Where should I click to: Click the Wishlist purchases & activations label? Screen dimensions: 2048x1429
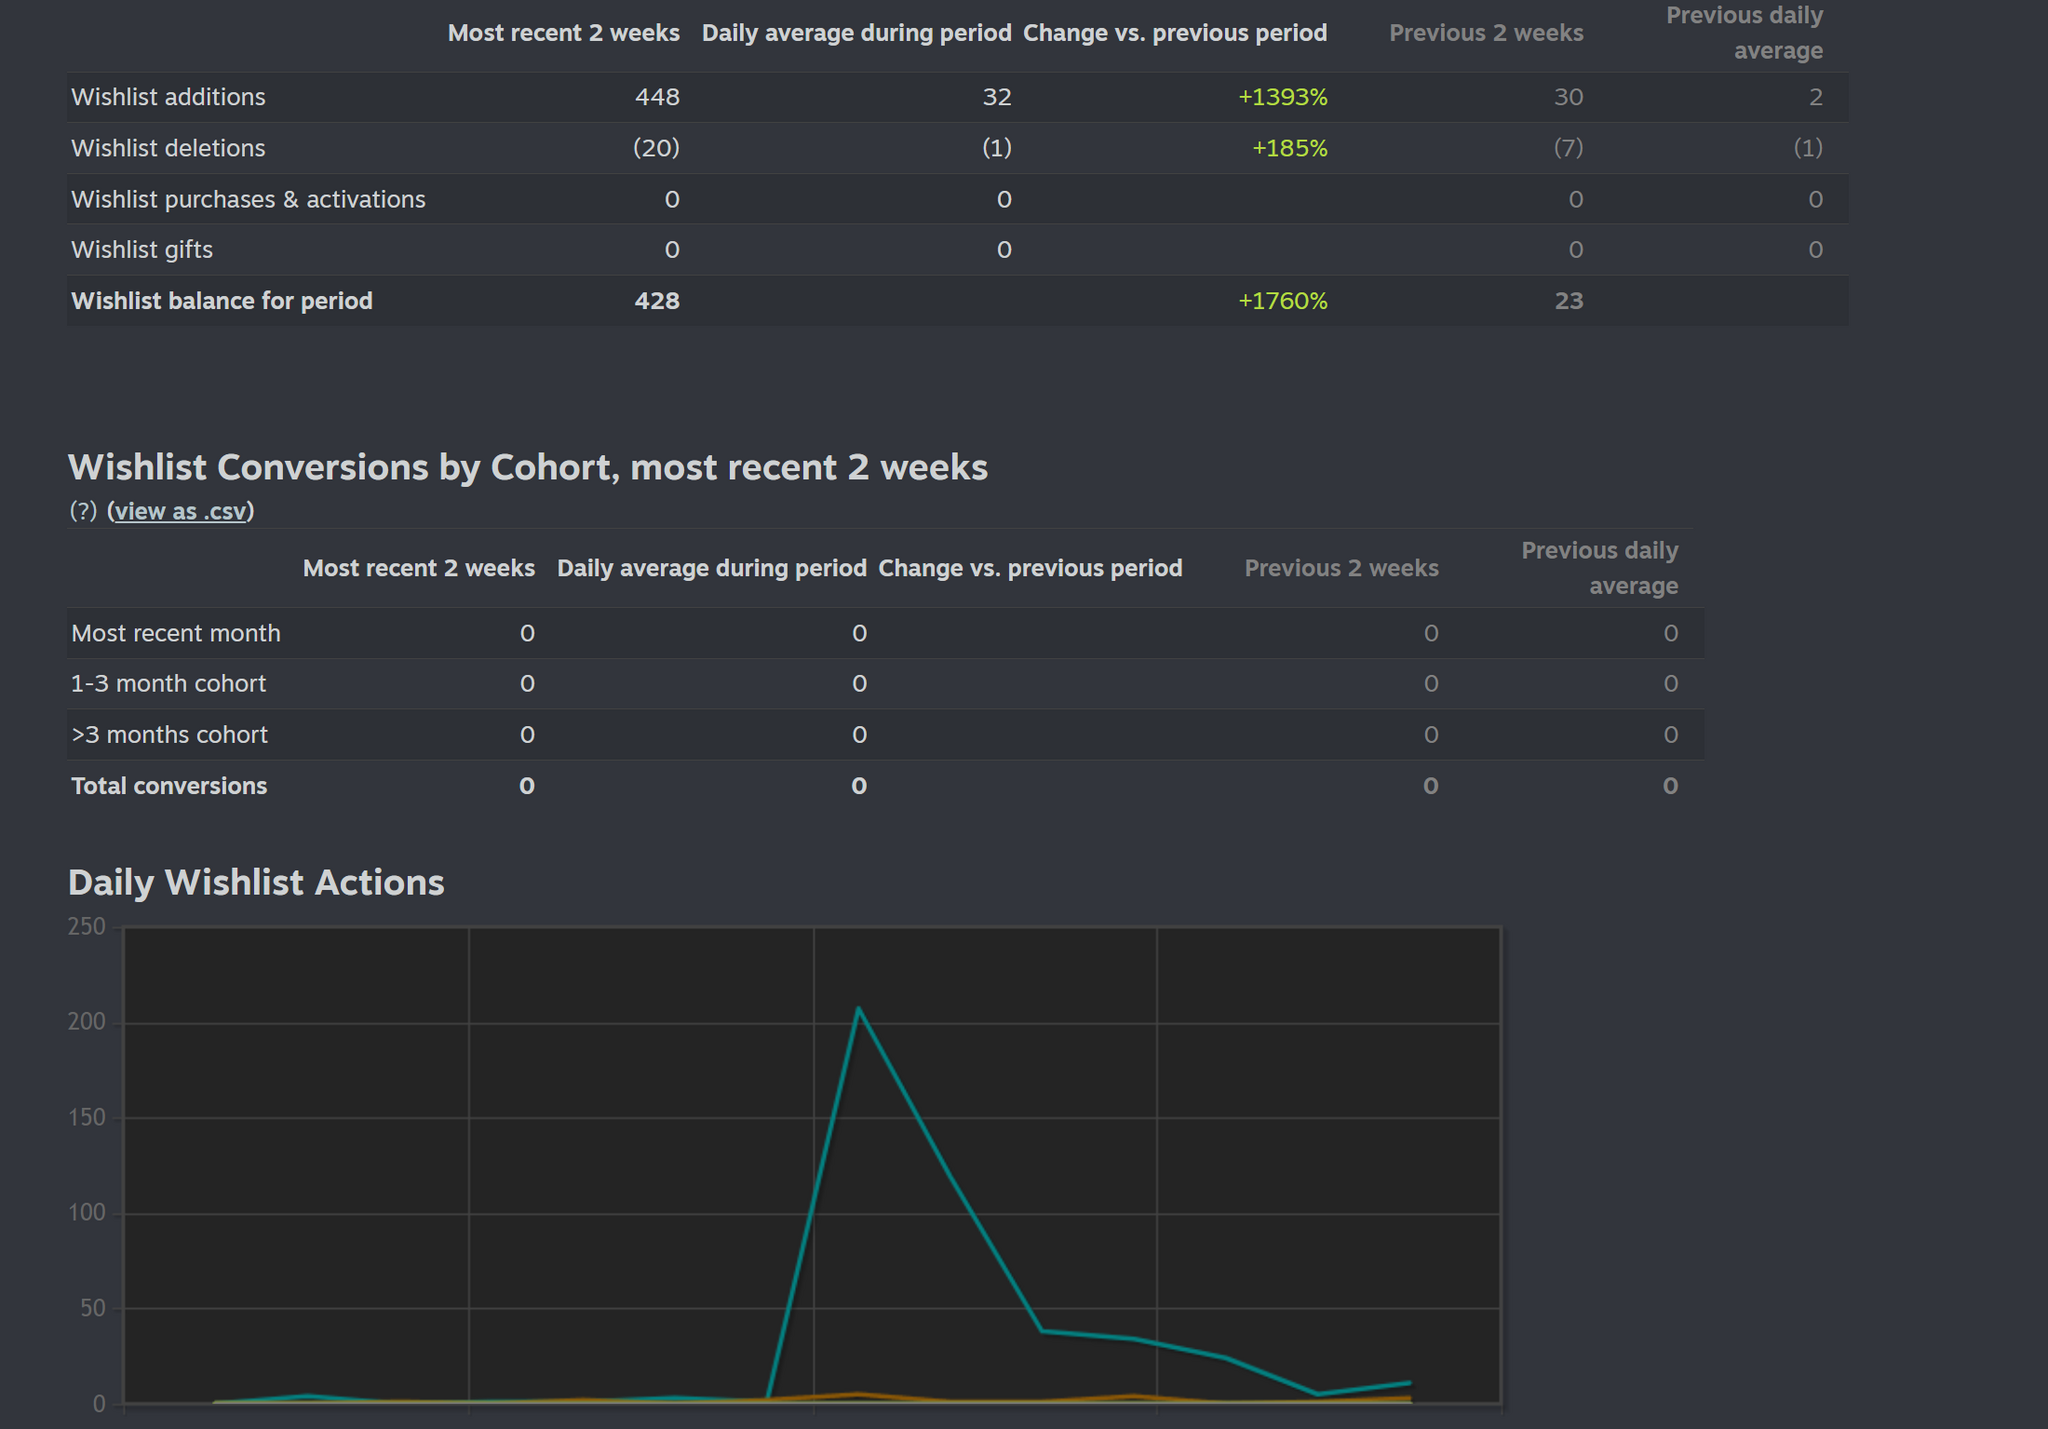tap(248, 199)
